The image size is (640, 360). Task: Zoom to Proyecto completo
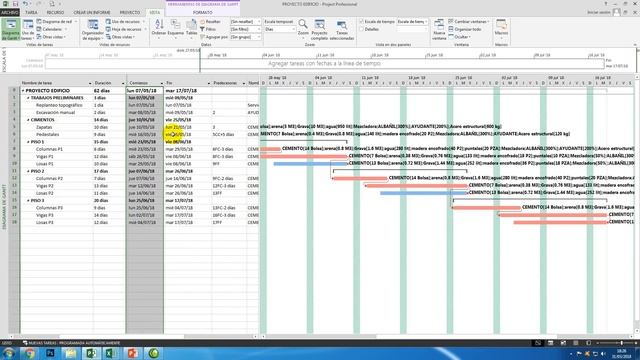(320, 29)
